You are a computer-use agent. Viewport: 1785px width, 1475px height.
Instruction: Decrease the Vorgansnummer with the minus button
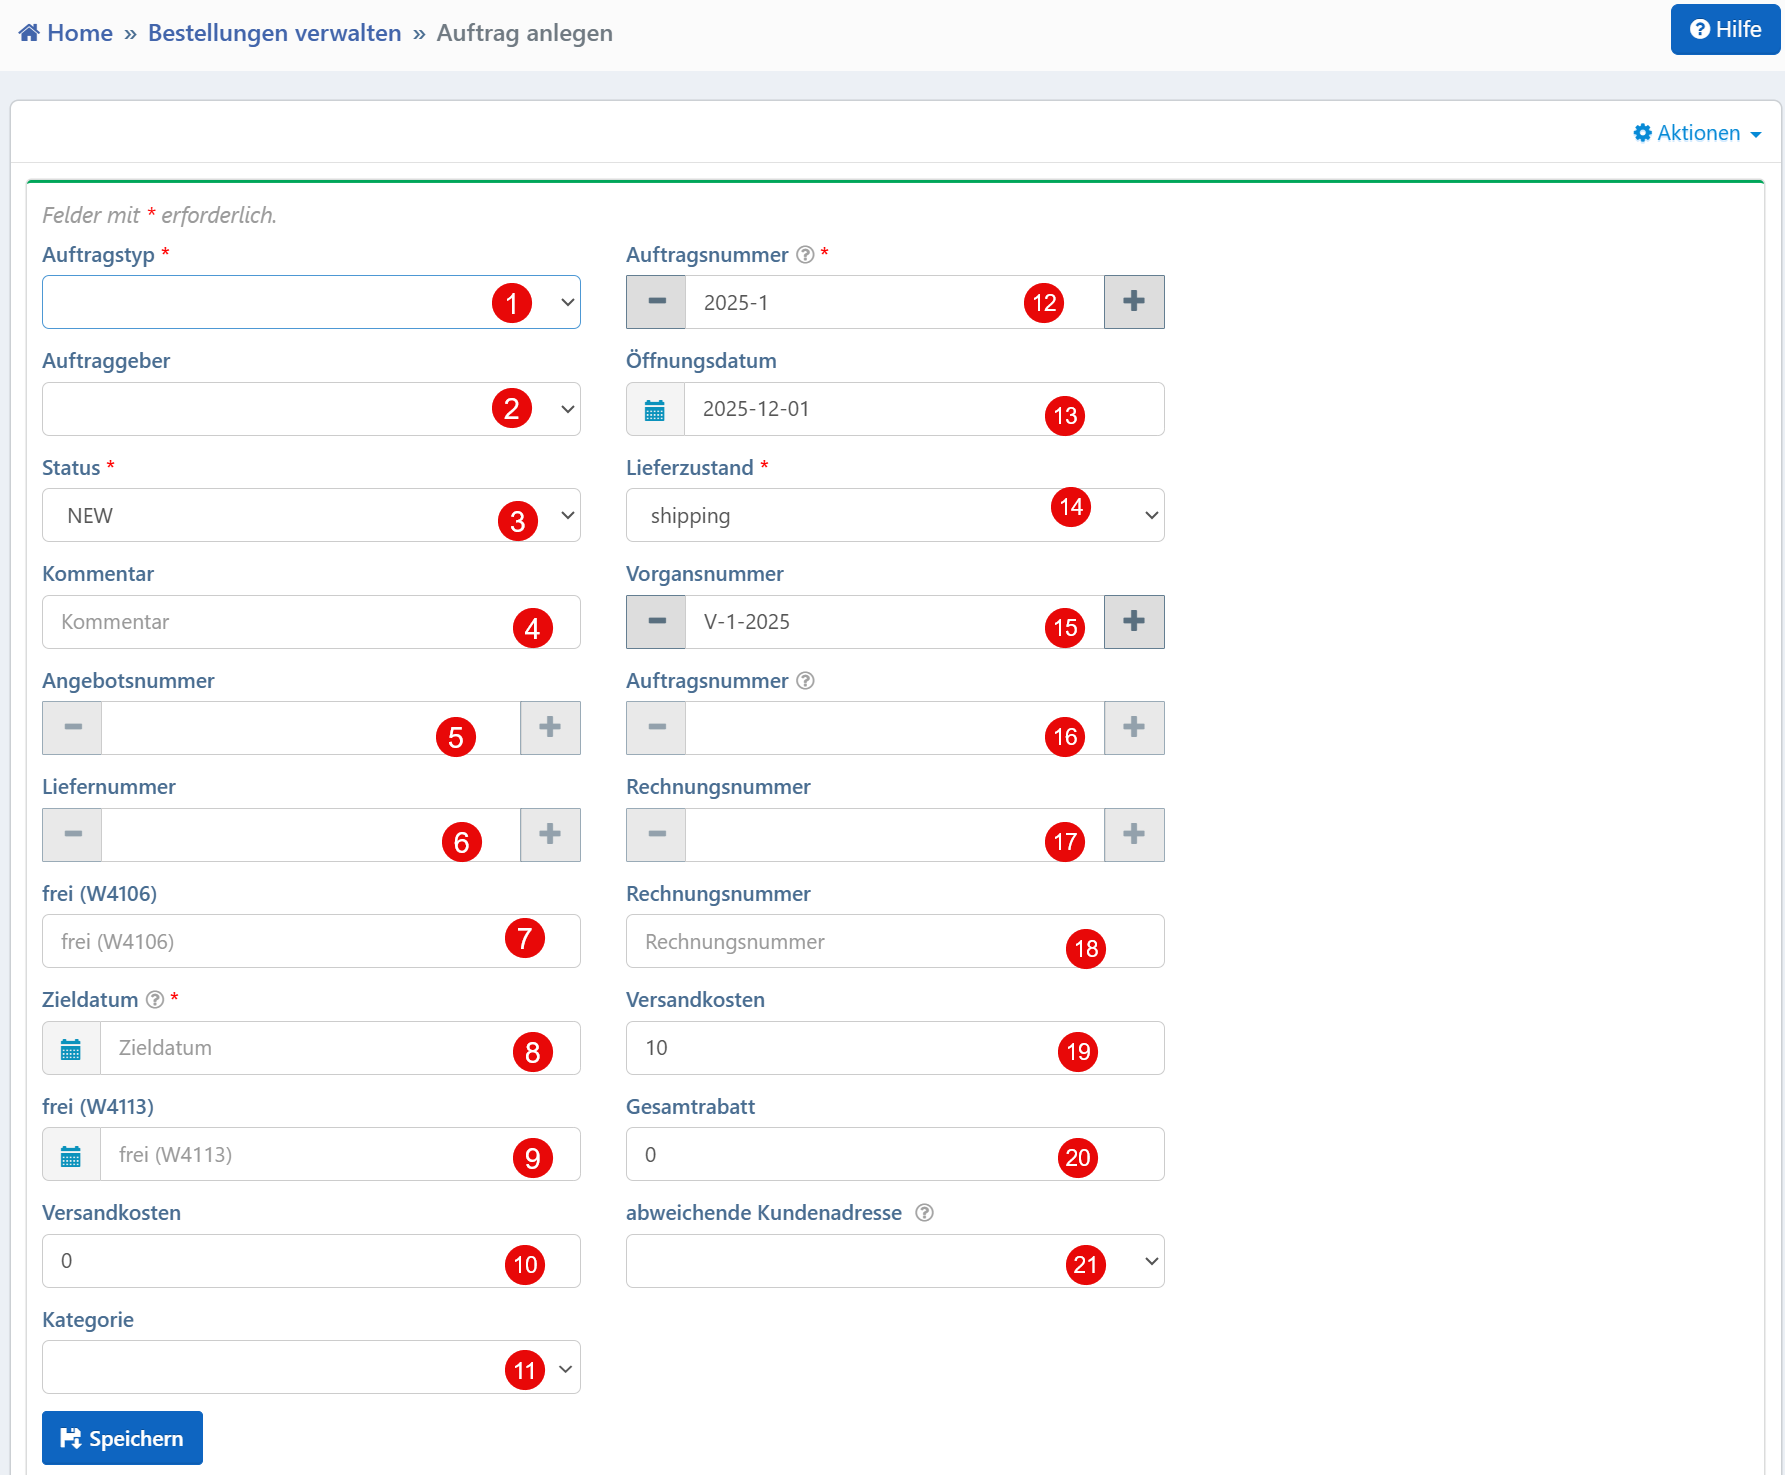tap(656, 622)
